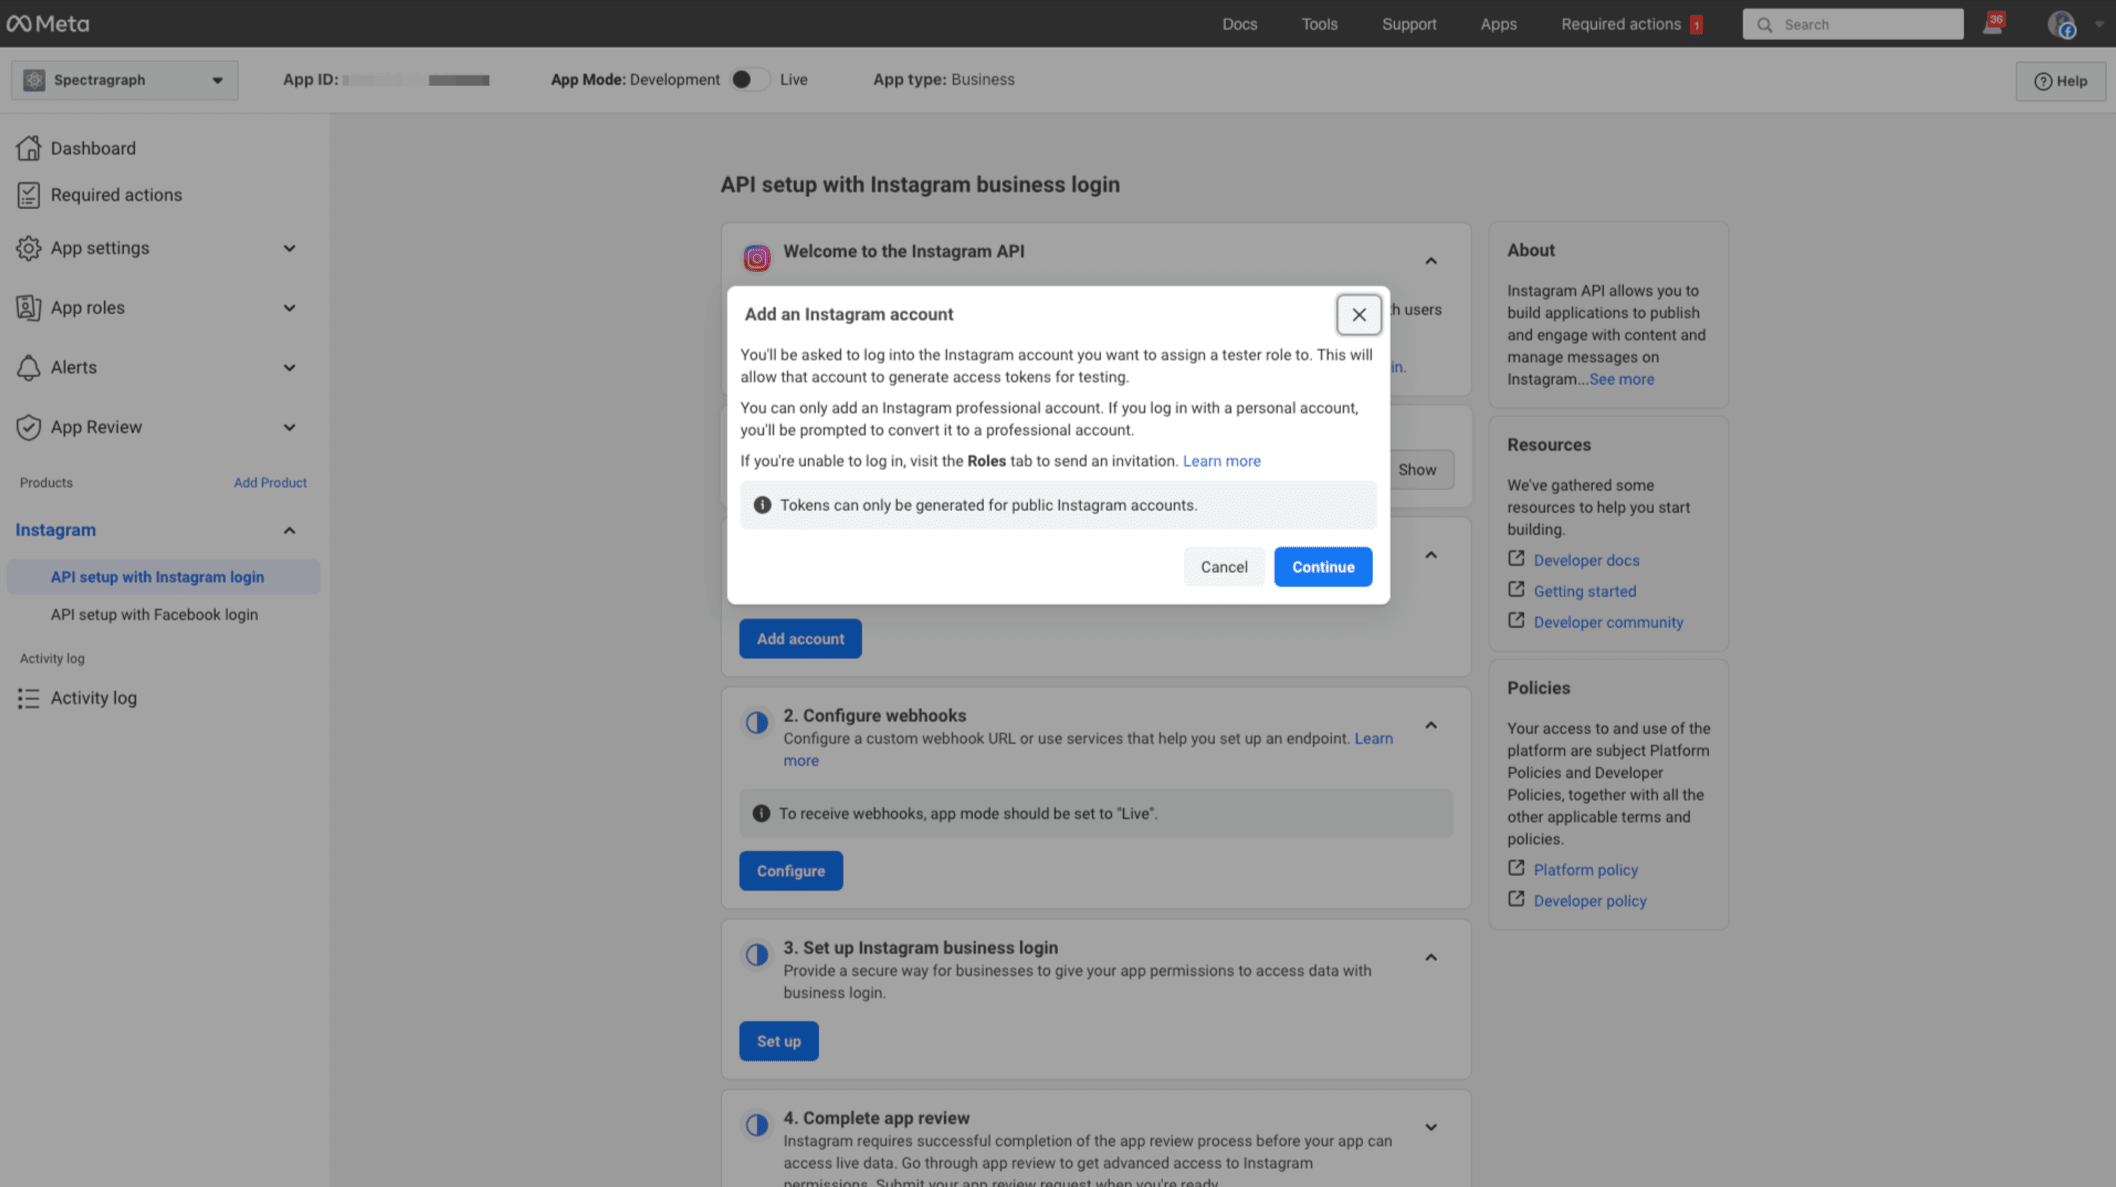Image resolution: width=2116 pixels, height=1187 pixels.
Task: Cancel the Add Instagram account dialog
Action: [1224, 567]
